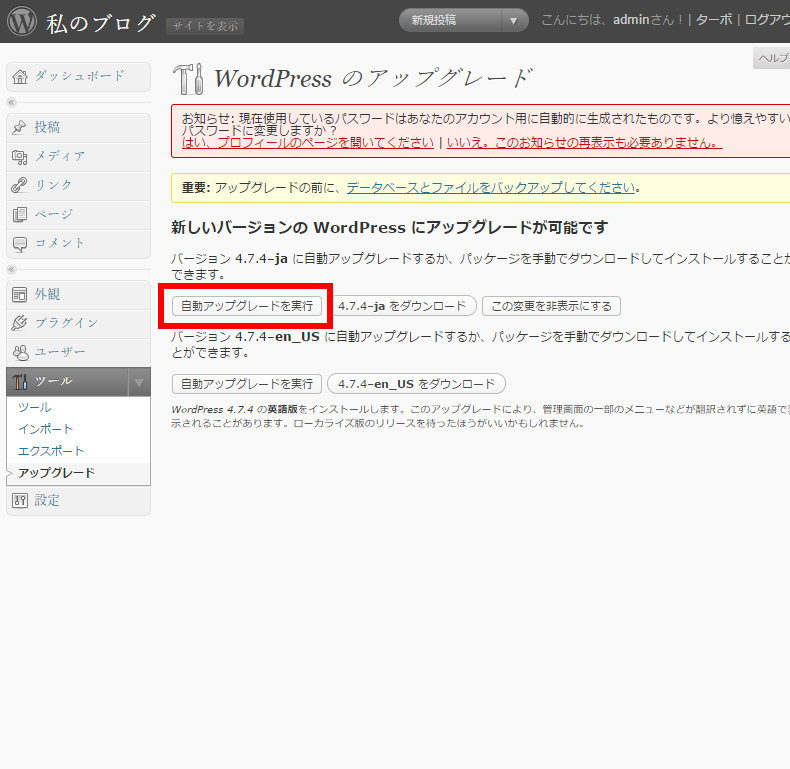Click the Users people icon
The width and height of the screenshot is (790, 769).
20,352
